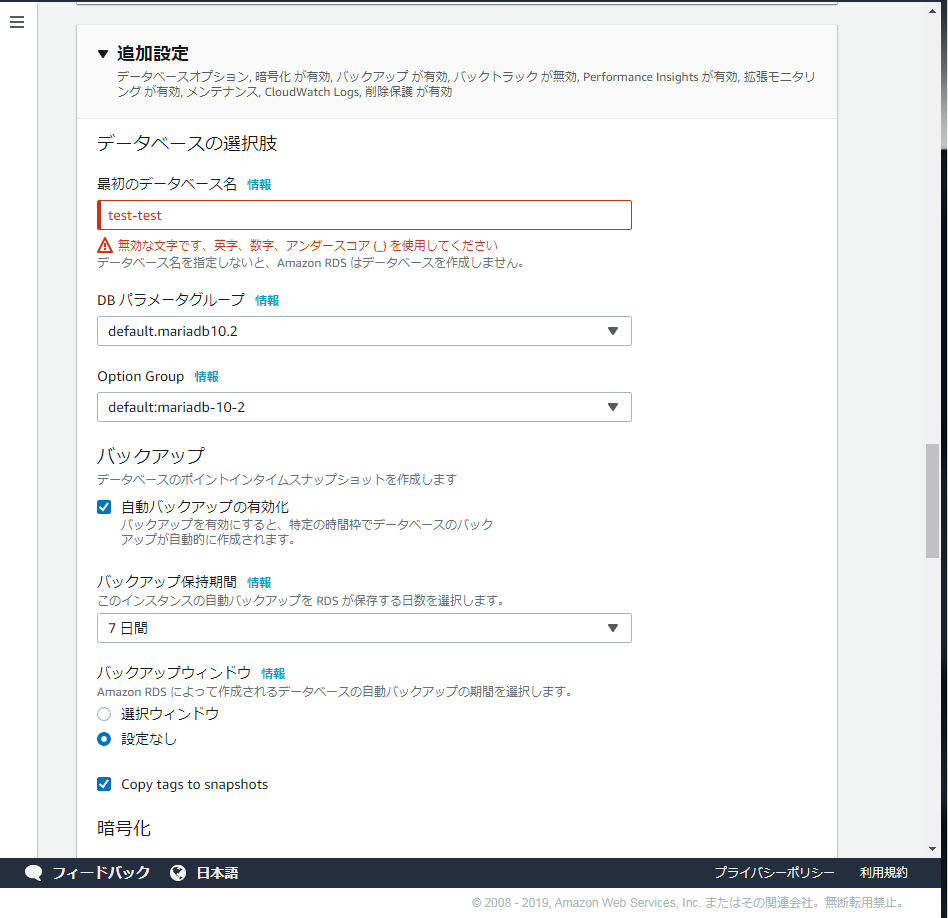Open 情報 link next to Option Group
Screen dimensions: 948x918
pos(206,377)
